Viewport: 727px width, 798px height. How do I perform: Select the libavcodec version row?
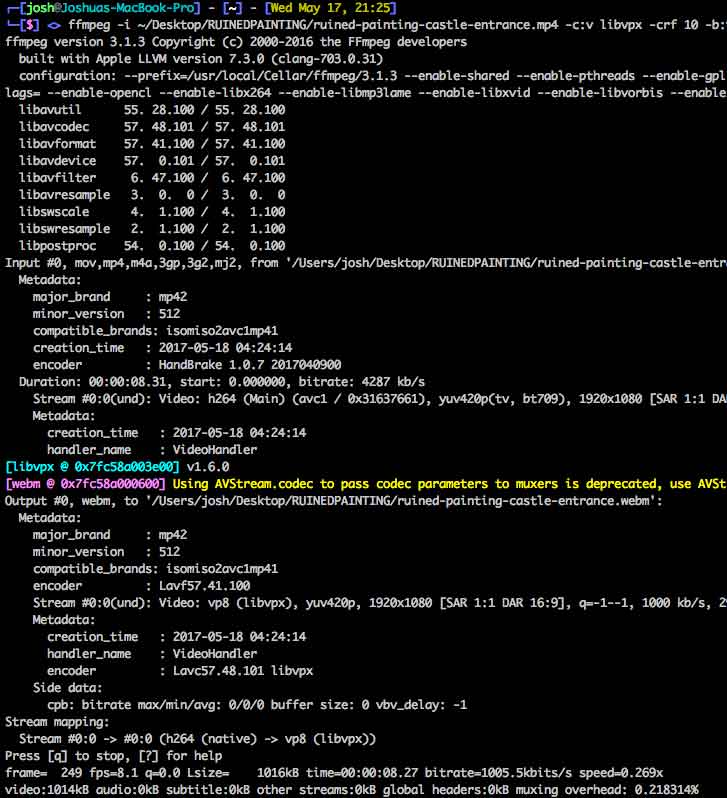pyautogui.click(x=152, y=127)
